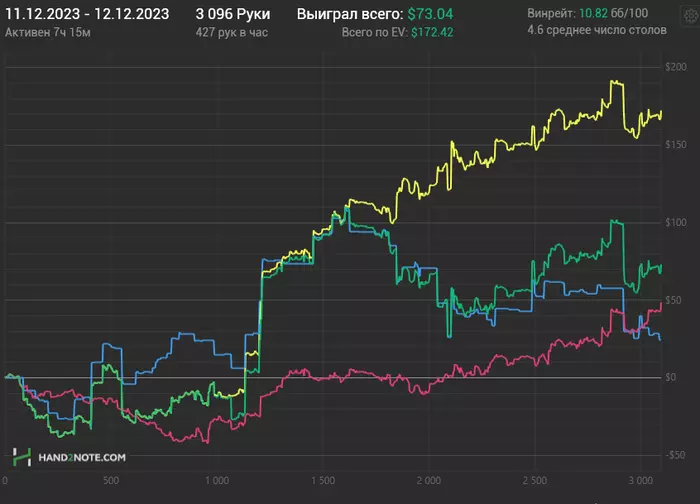
Task: Click the date range 11.12.2023 - 12.12.2023
Action: [x=87, y=14]
